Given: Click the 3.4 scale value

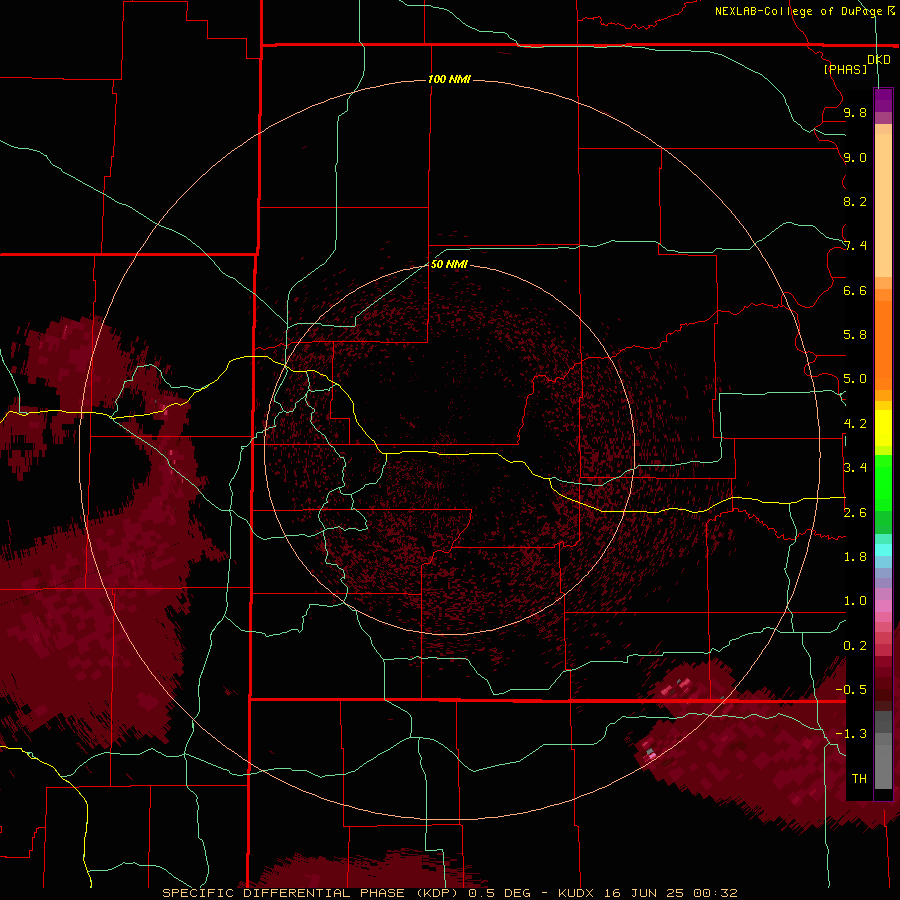Looking at the screenshot, I should pos(855,468).
